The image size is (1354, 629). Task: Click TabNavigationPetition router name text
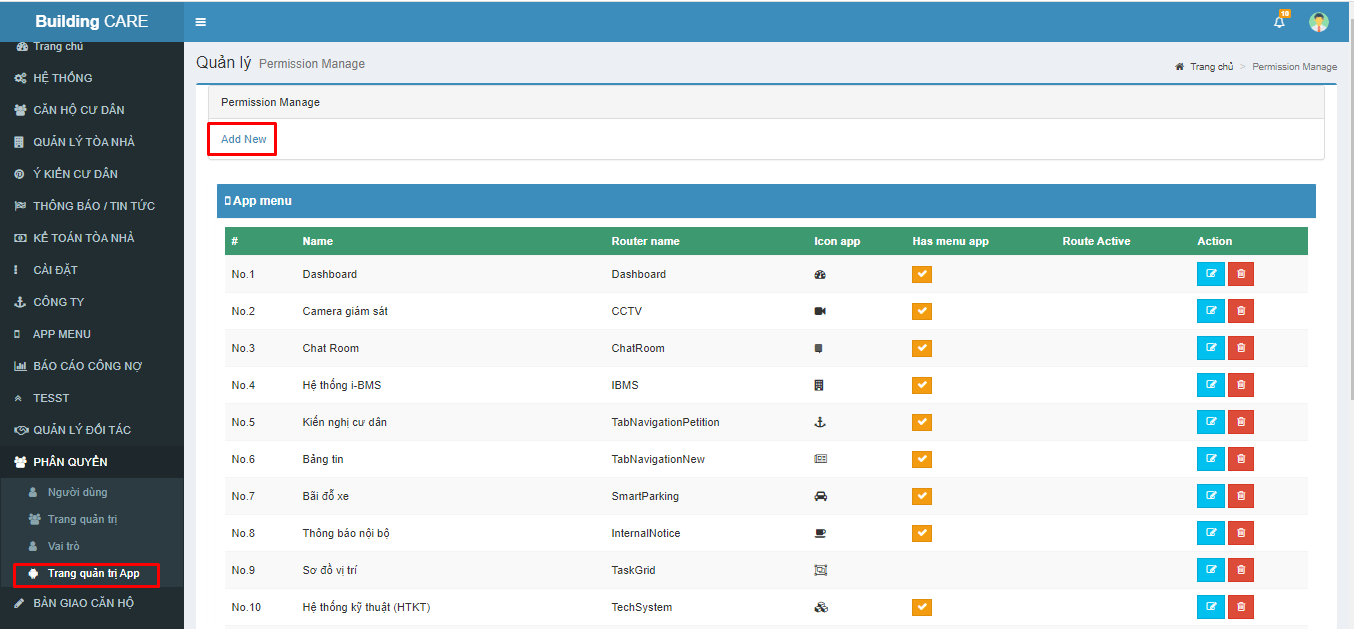665,422
